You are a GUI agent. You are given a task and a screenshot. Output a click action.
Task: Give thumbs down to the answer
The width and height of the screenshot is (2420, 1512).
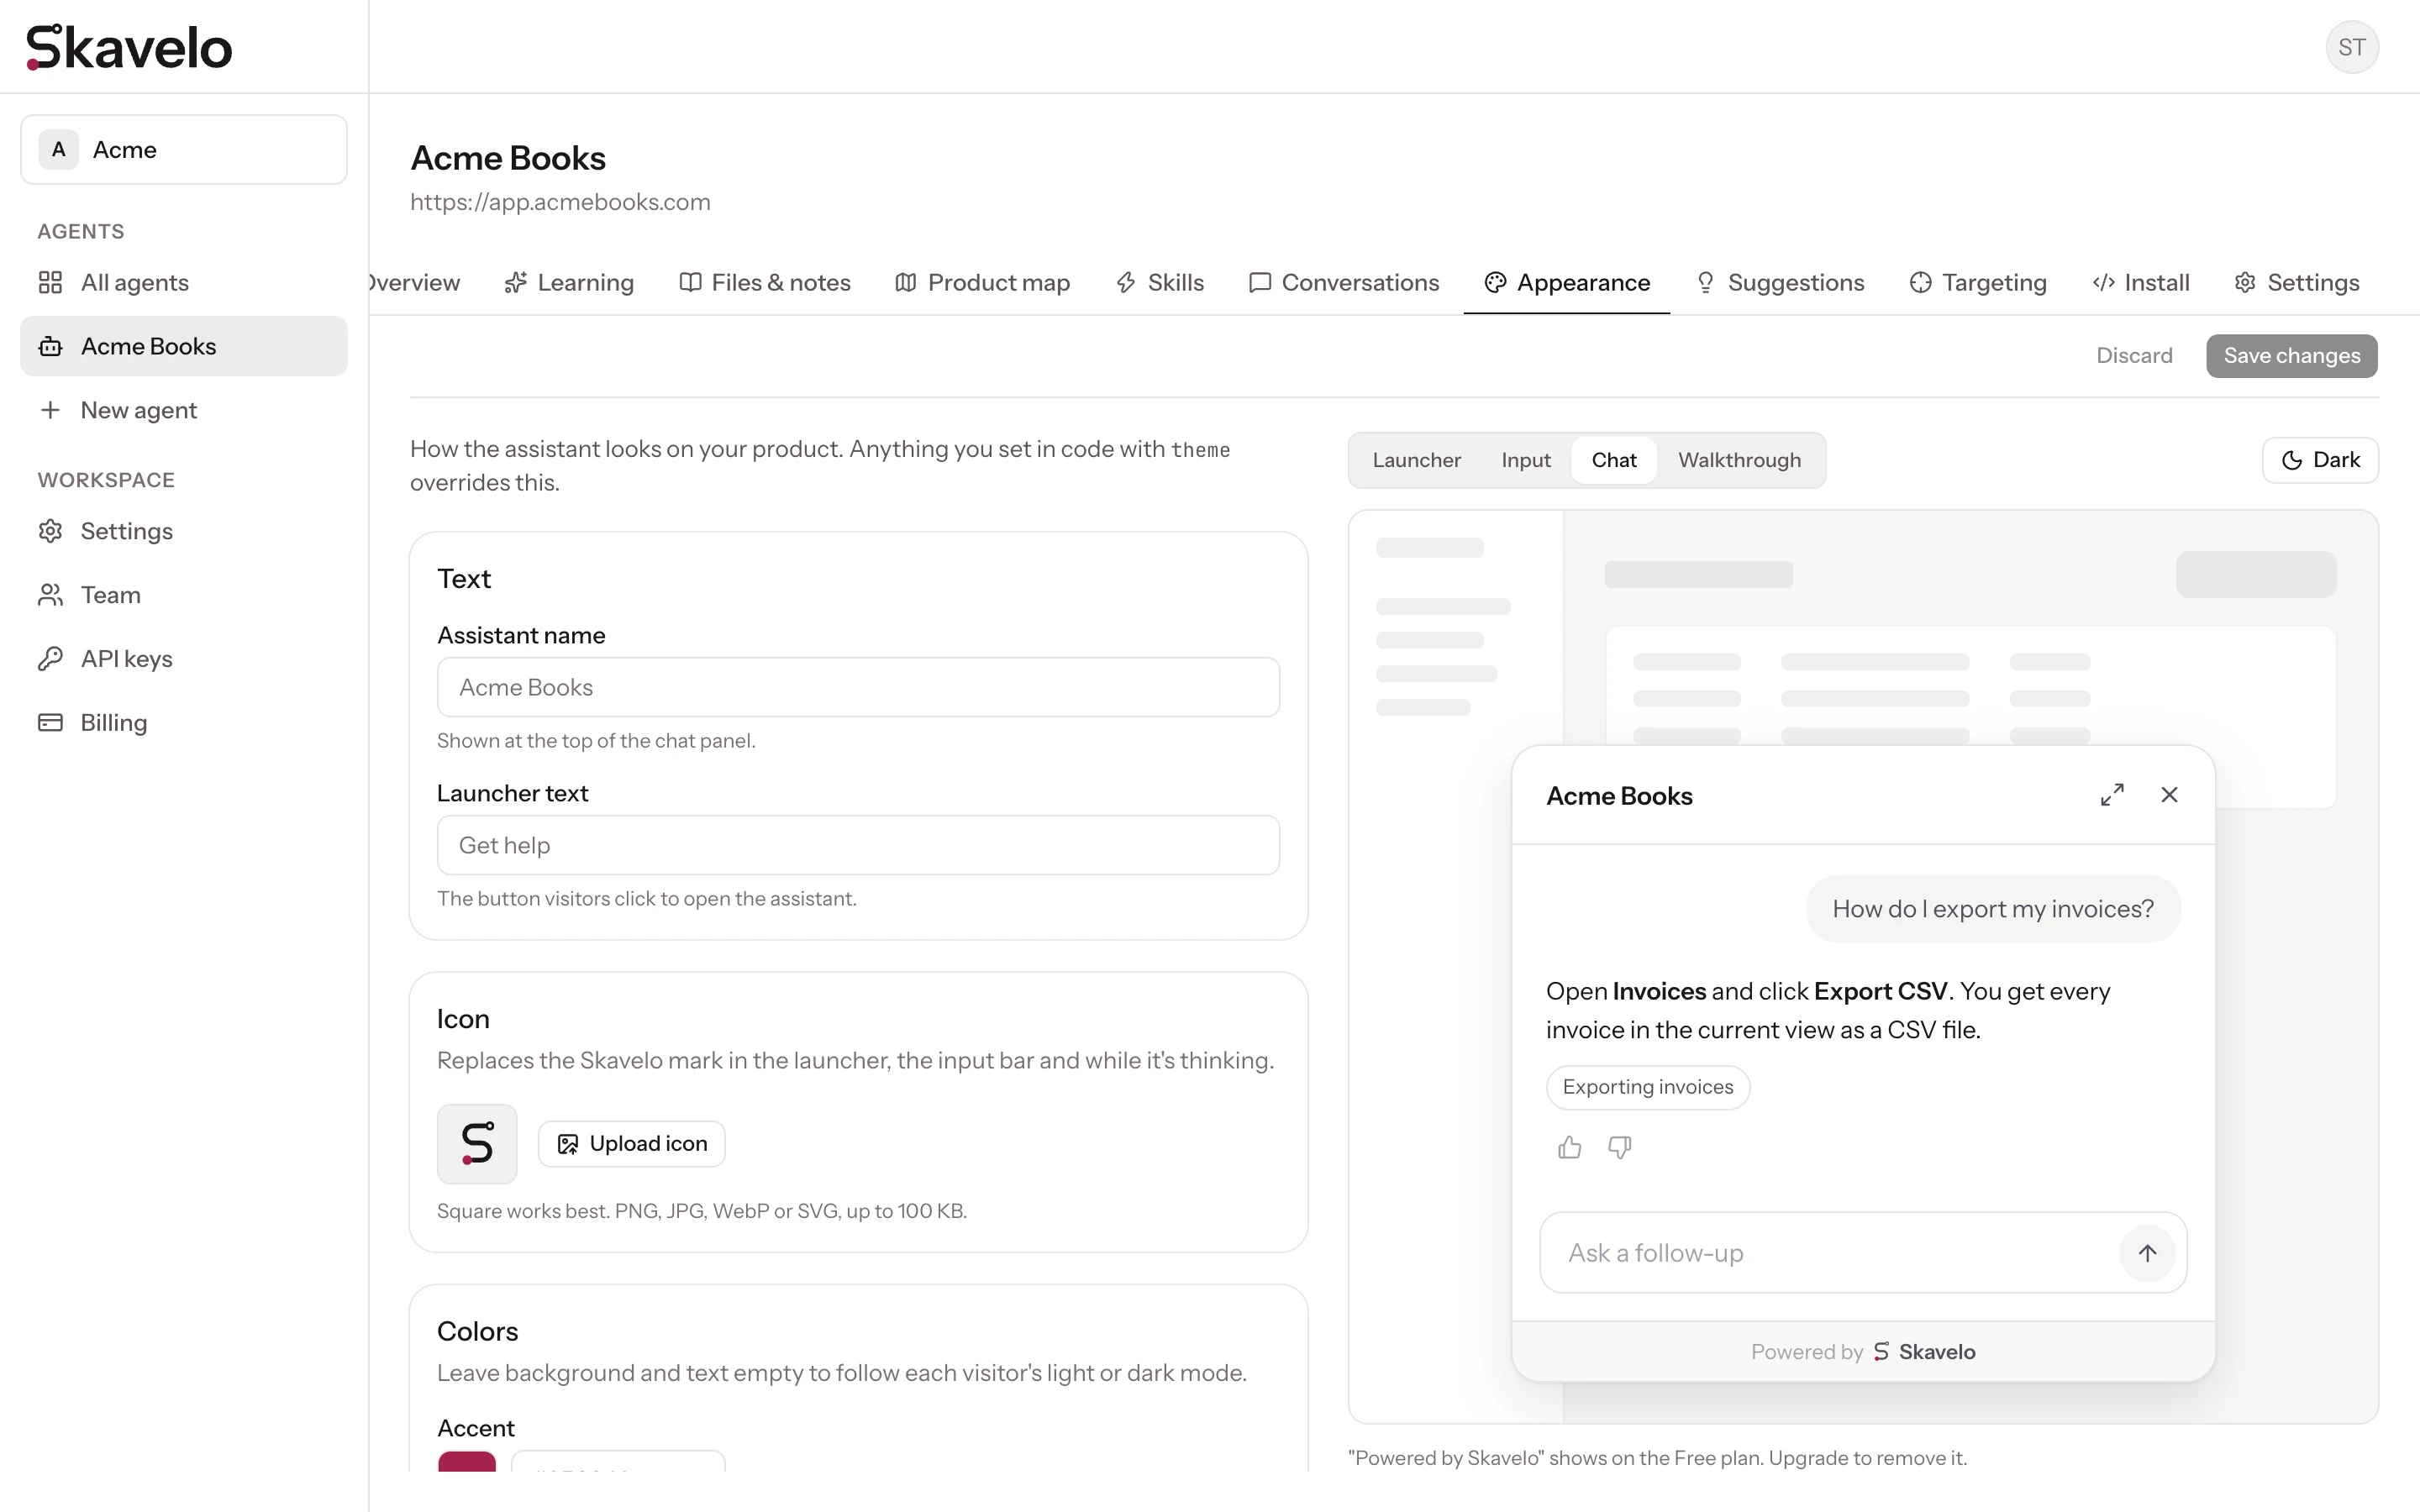1619,1147
